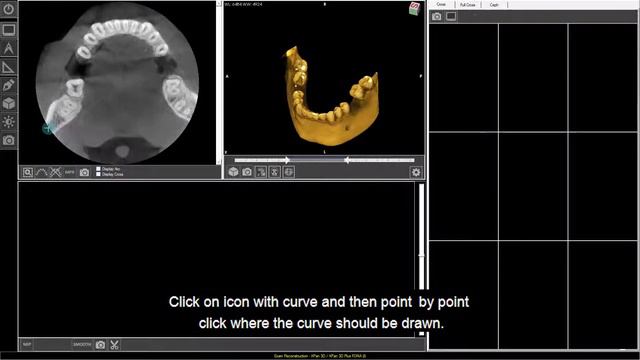Select the compass measurement tool
Viewport: 640px width, 360px height.
(8, 48)
